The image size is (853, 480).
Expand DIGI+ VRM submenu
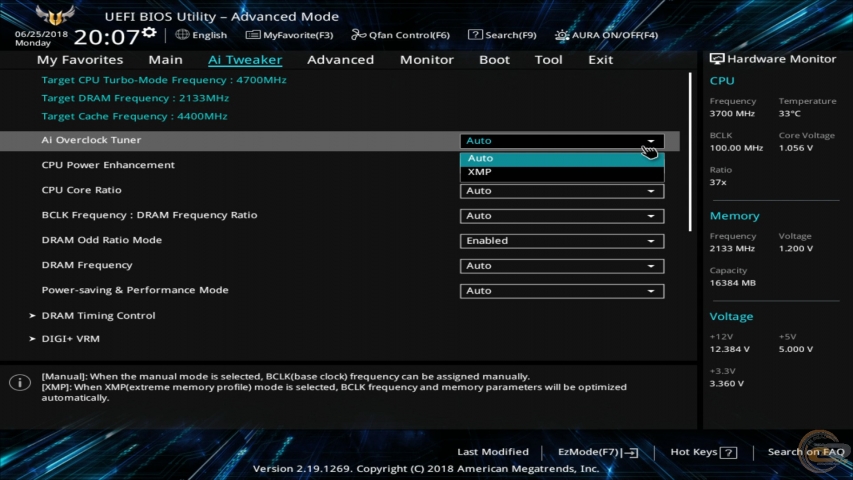tap(70, 339)
